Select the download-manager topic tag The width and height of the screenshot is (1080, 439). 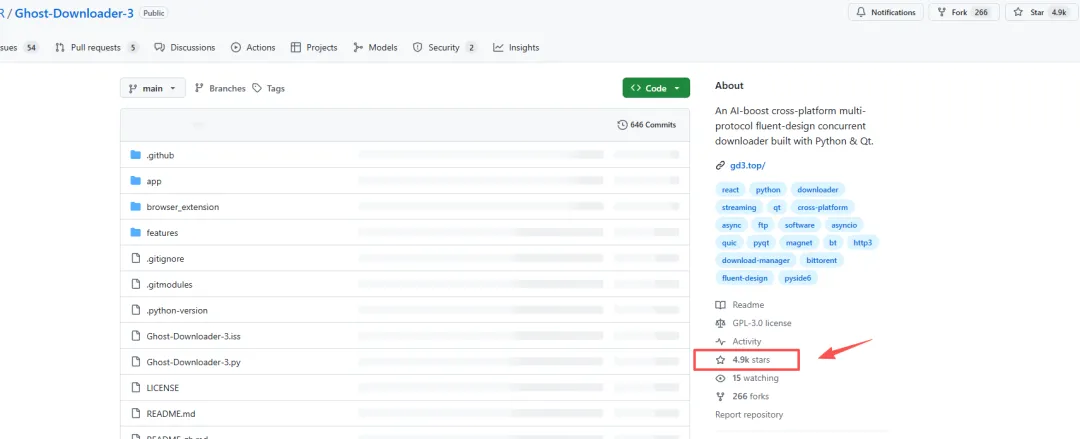(x=756, y=261)
